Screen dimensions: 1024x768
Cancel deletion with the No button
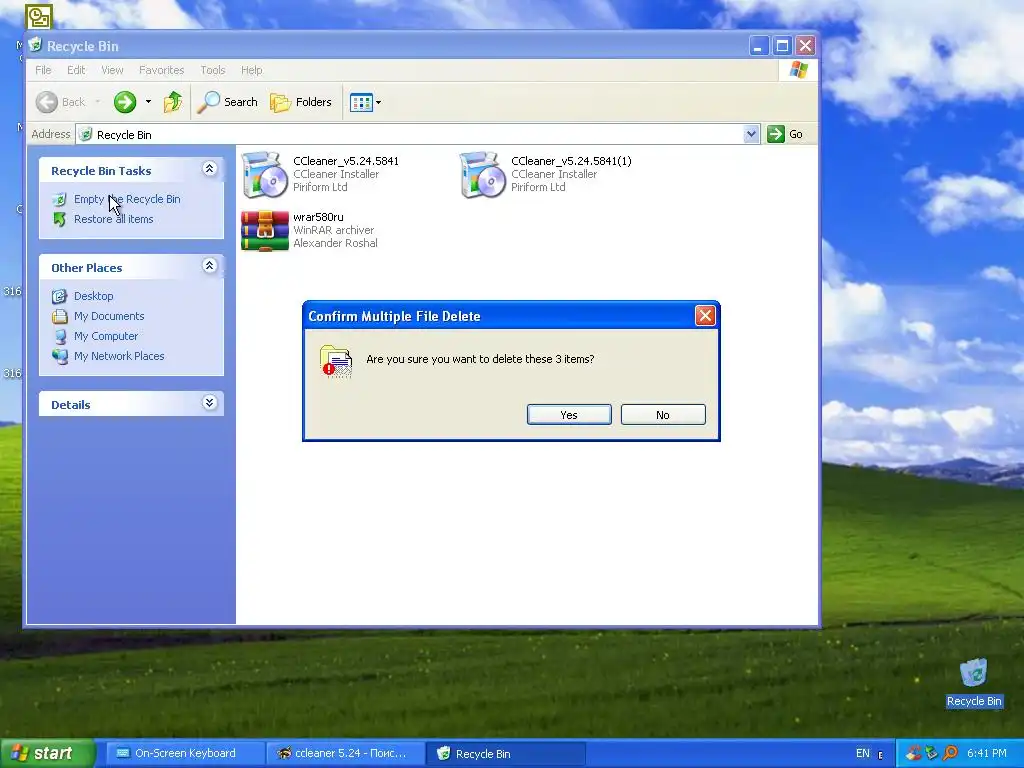click(663, 415)
